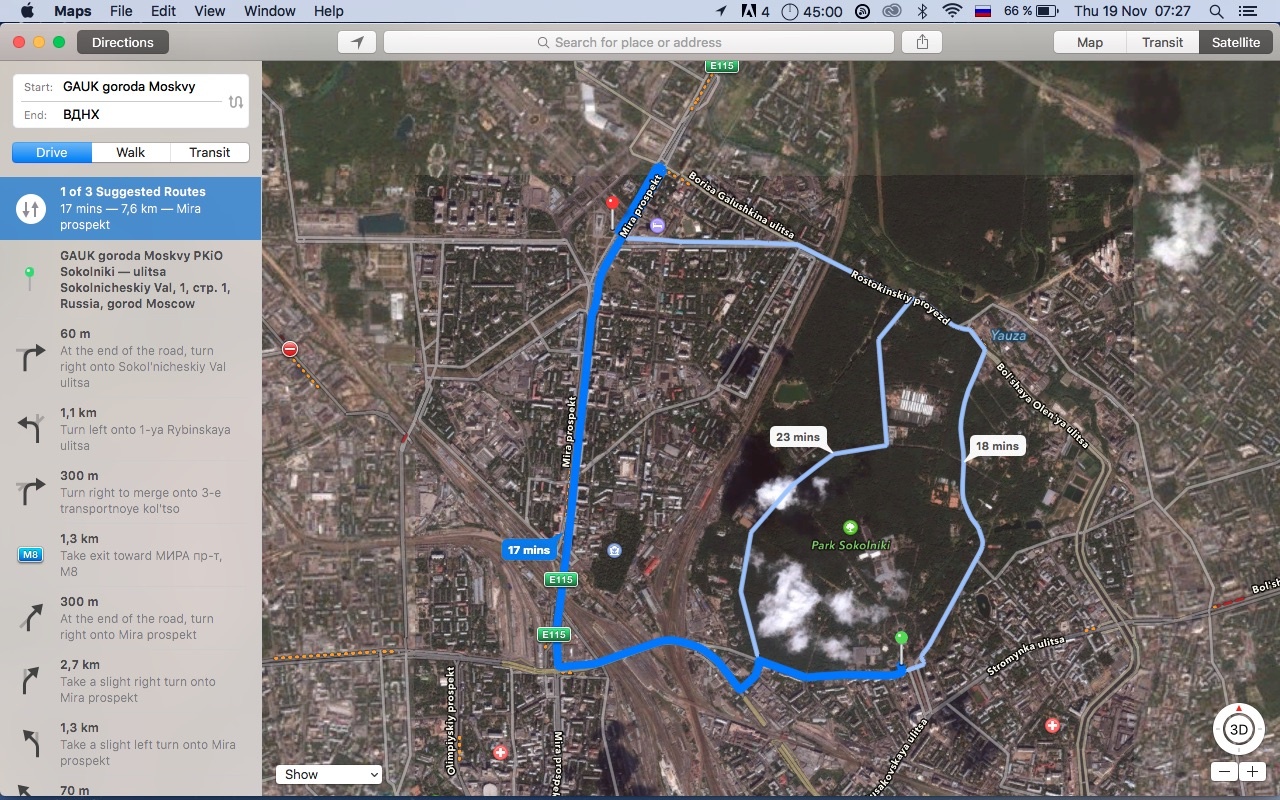Image resolution: width=1280 pixels, height=800 pixels.
Task: Click the Bluetooth menu bar icon
Action: (x=923, y=11)
